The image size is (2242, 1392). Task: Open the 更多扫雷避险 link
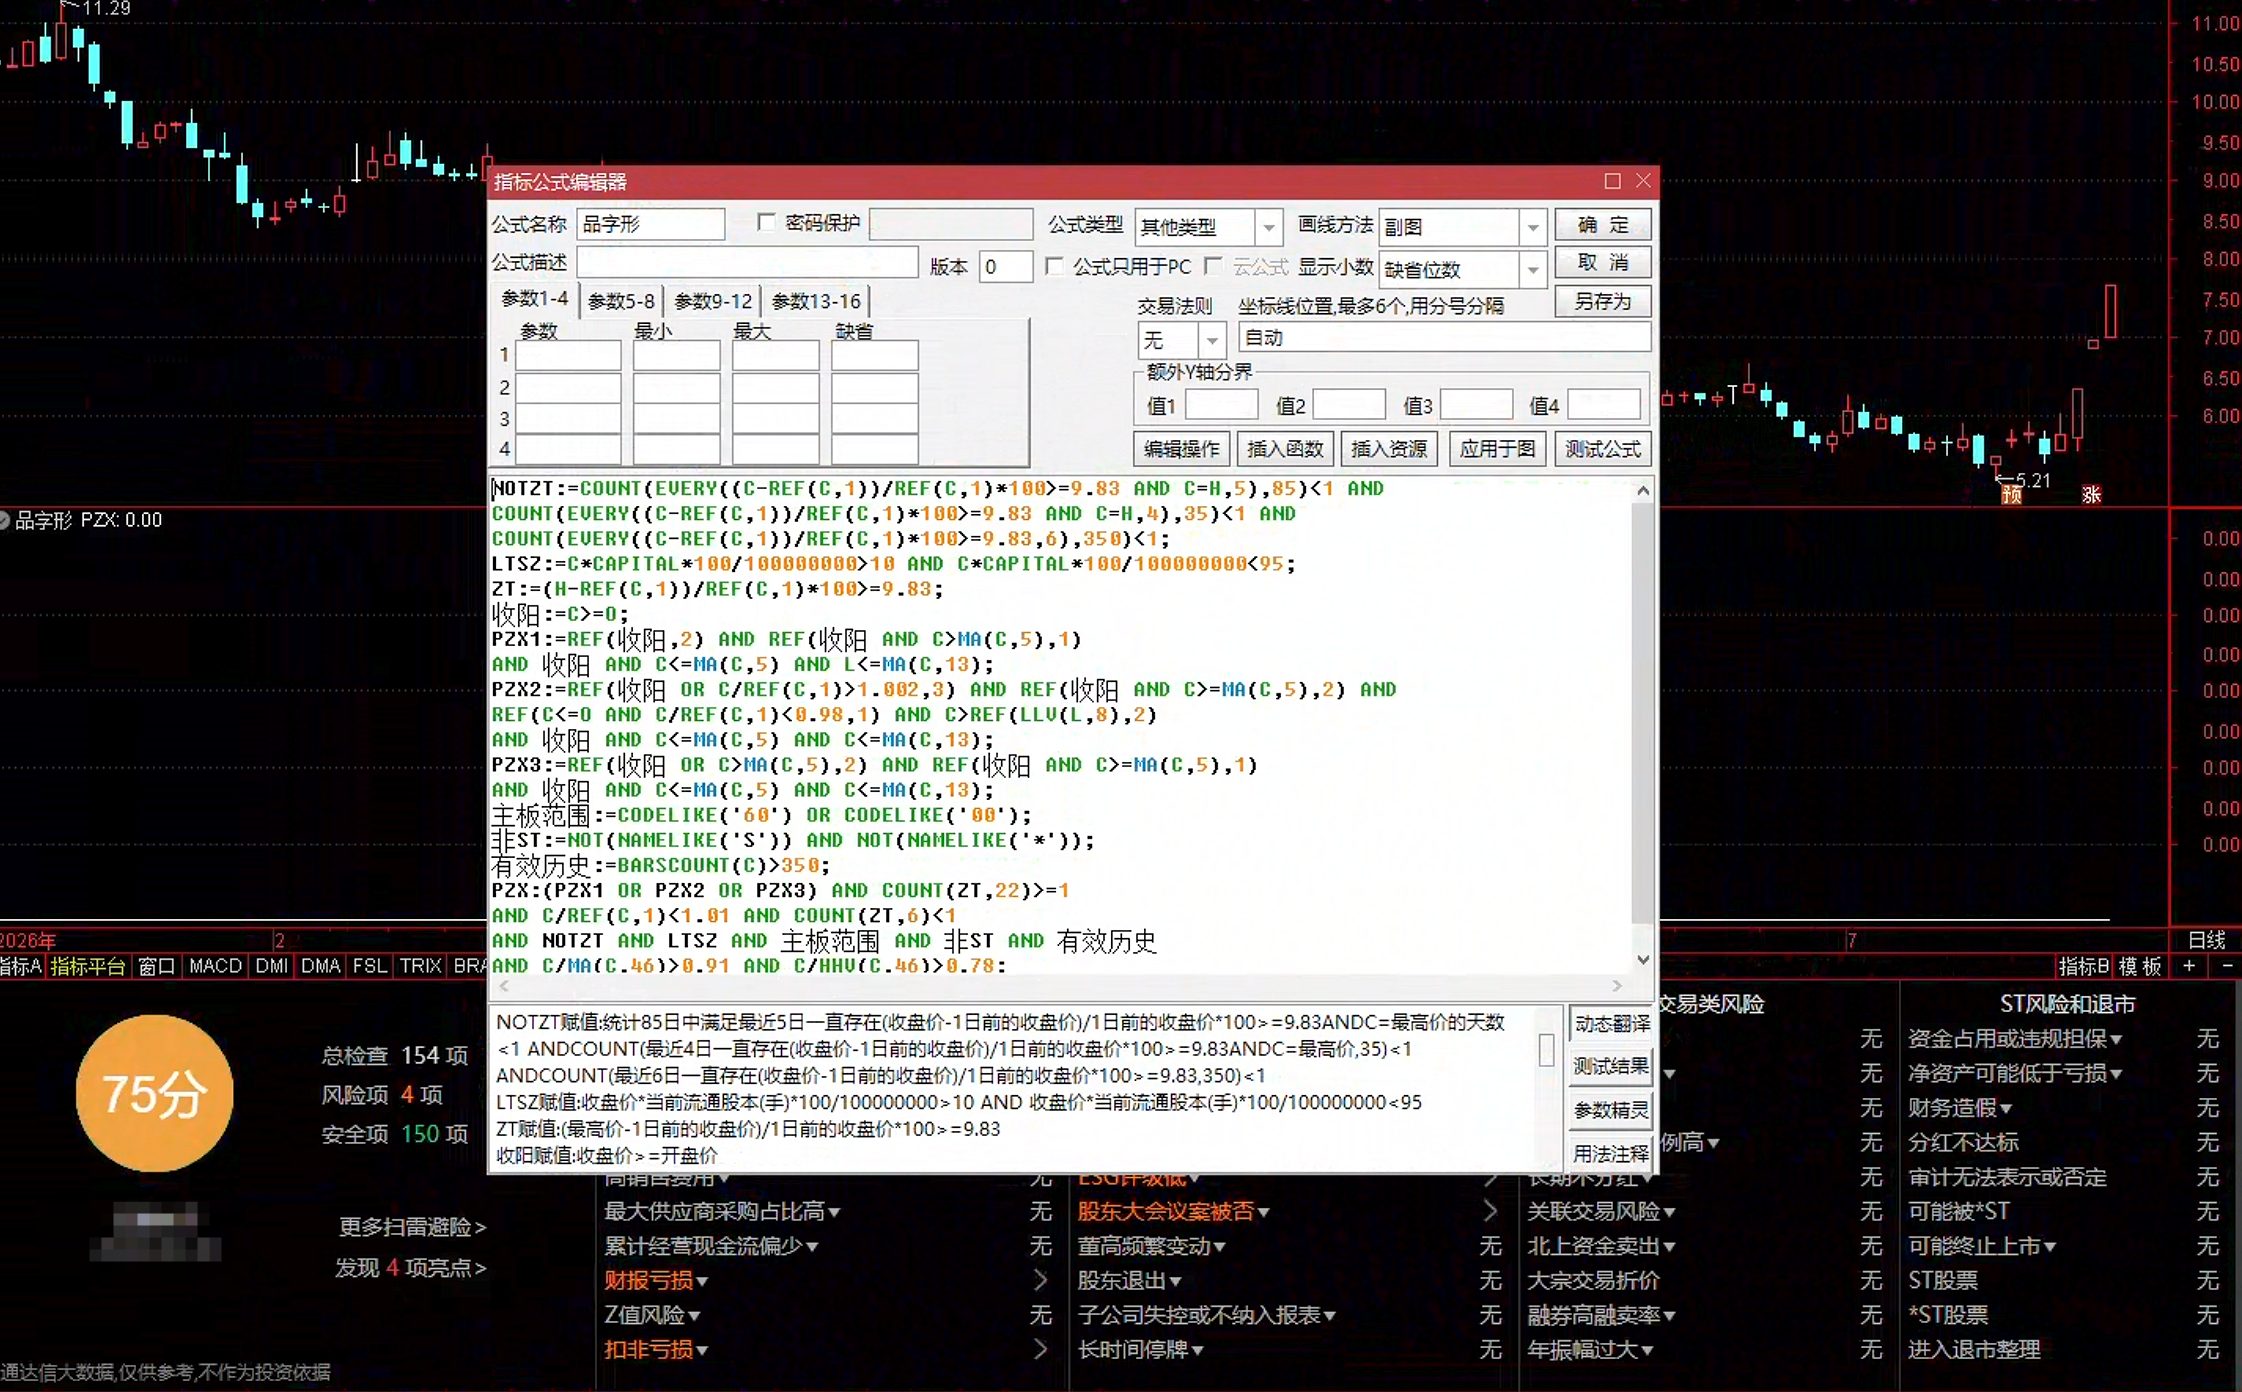coord(412,1227)
